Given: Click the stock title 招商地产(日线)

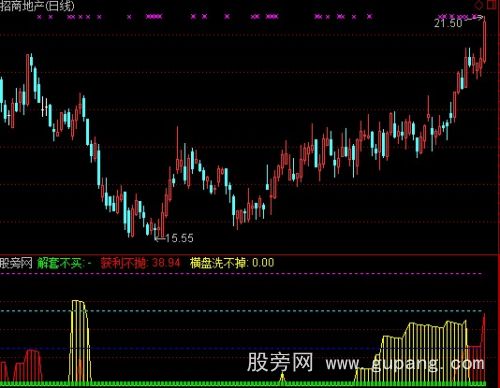Looking at the screenshot, I should tap(37, 5).
